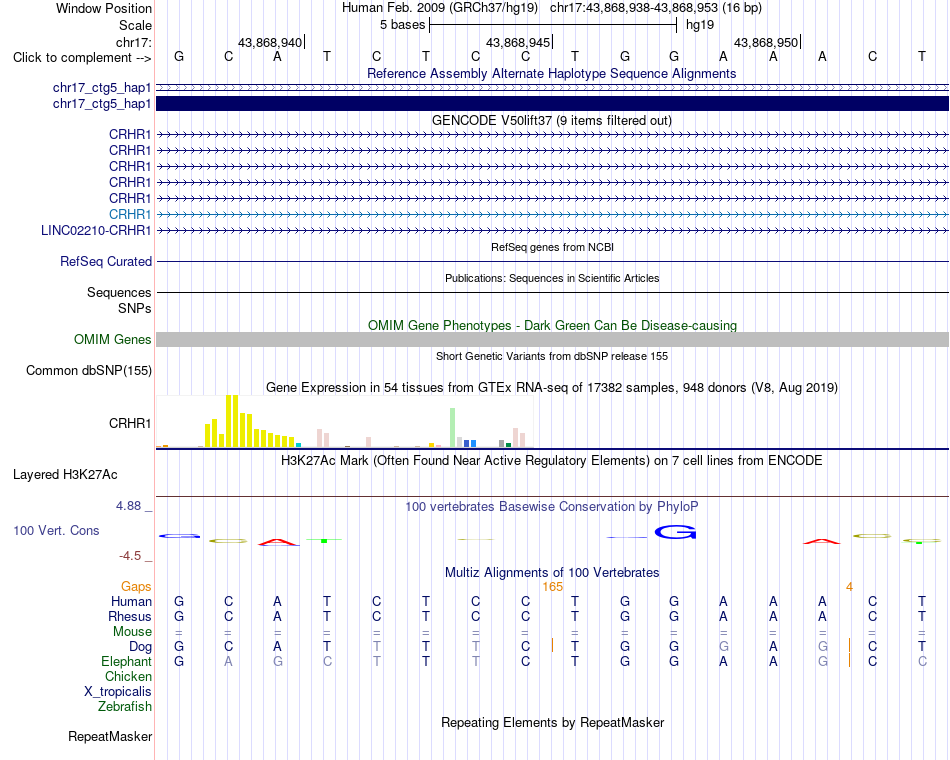950x760 pixels.
Task: Click the PhyloP upper scale value 4.88
Action: click(x=128, y=505)
